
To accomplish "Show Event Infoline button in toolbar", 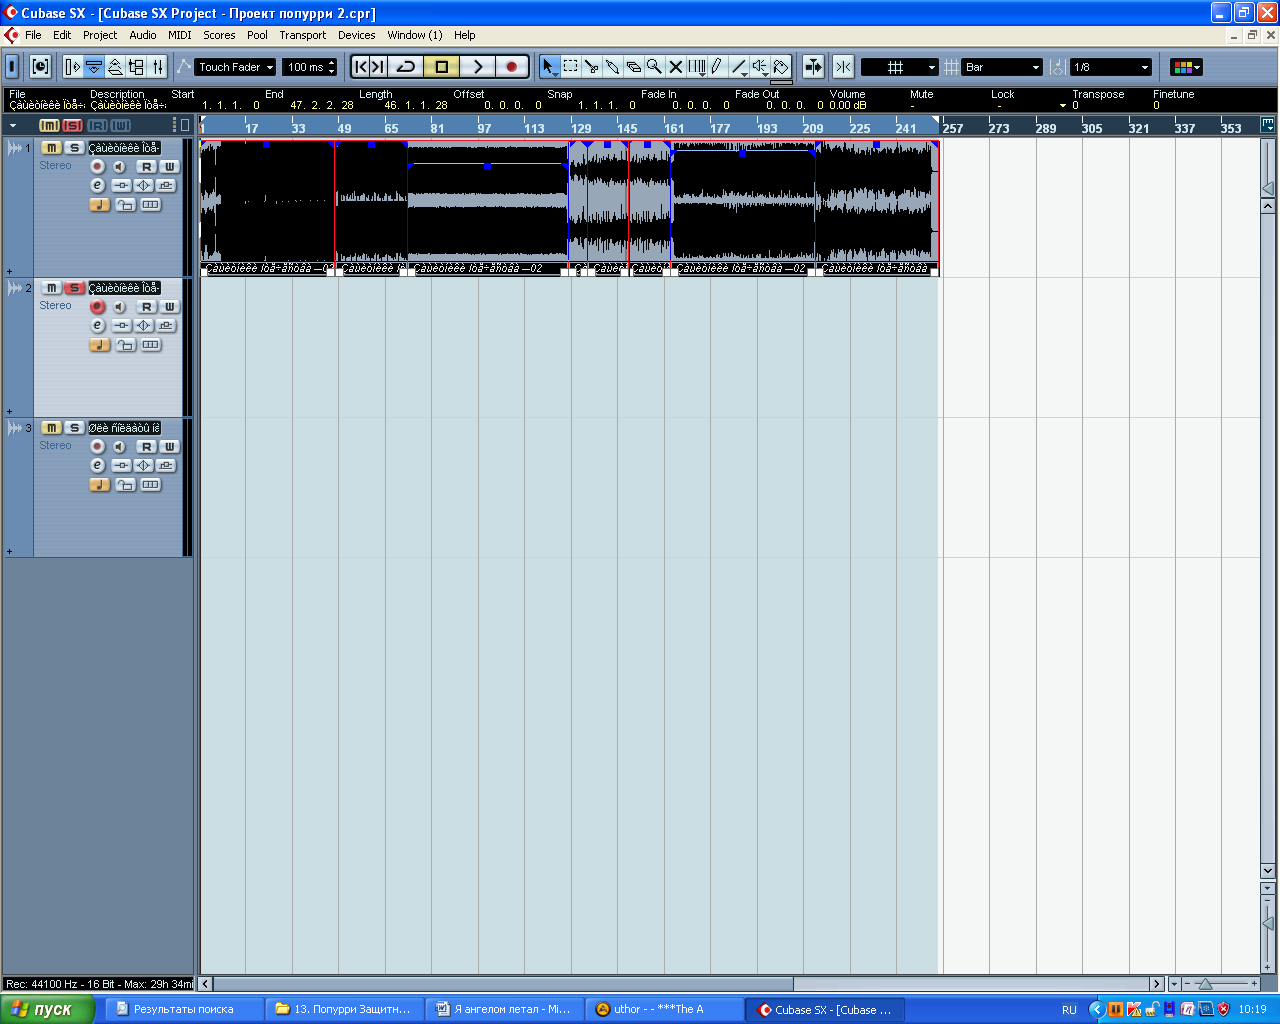I will point(94,67).
